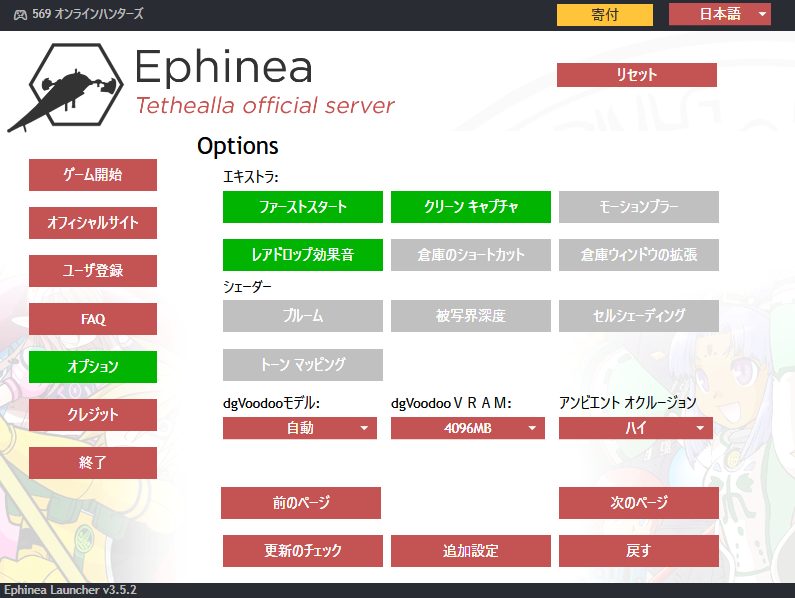
Task: Enable ブルーム shader
Action: (303, 316)
